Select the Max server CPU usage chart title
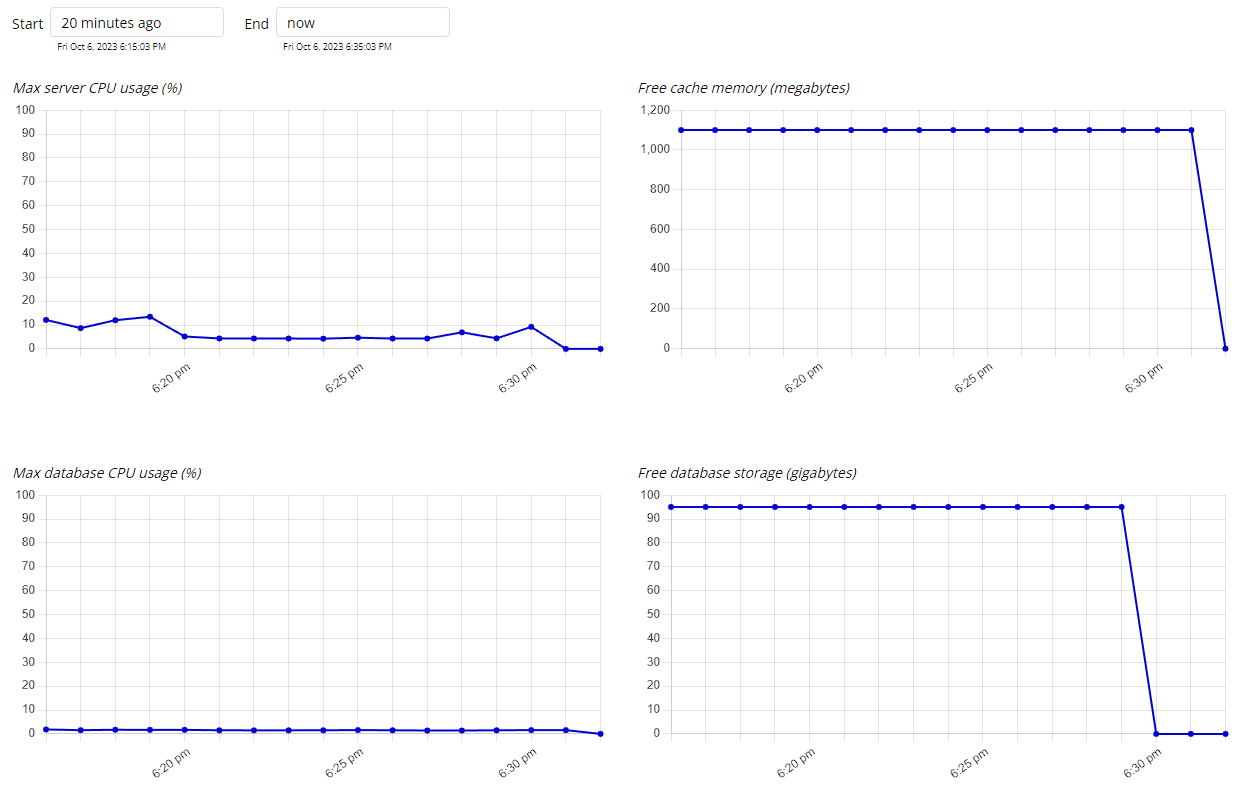Screen dimensions: 1250x785 pyautogui.click(x=98, y=88)
